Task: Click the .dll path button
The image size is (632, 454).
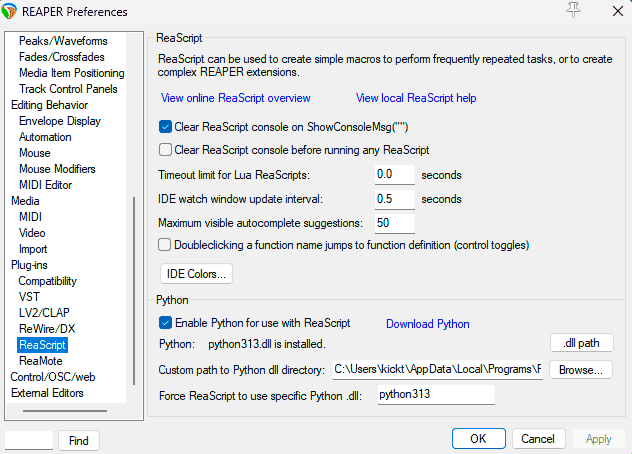Action: click(581, 343)
